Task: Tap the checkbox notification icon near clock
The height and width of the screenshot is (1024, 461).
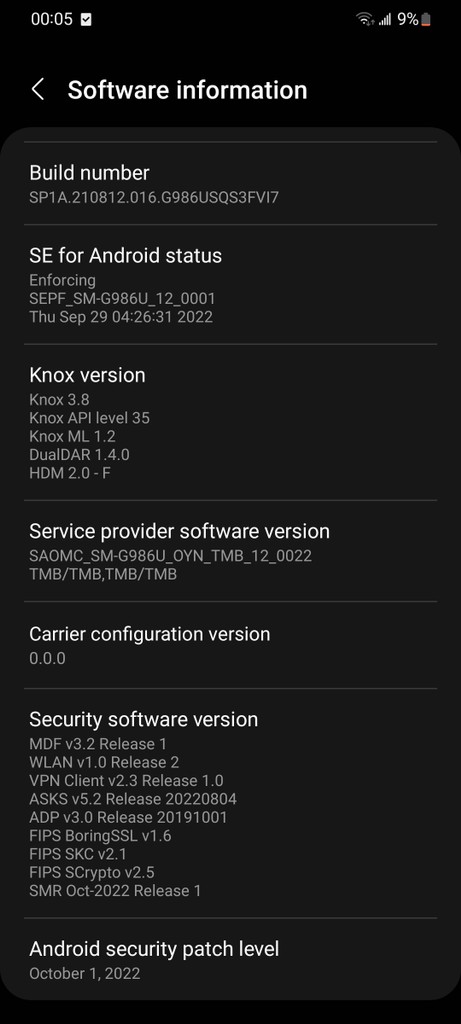Action: pyautogui.click(x=86, y=20)
